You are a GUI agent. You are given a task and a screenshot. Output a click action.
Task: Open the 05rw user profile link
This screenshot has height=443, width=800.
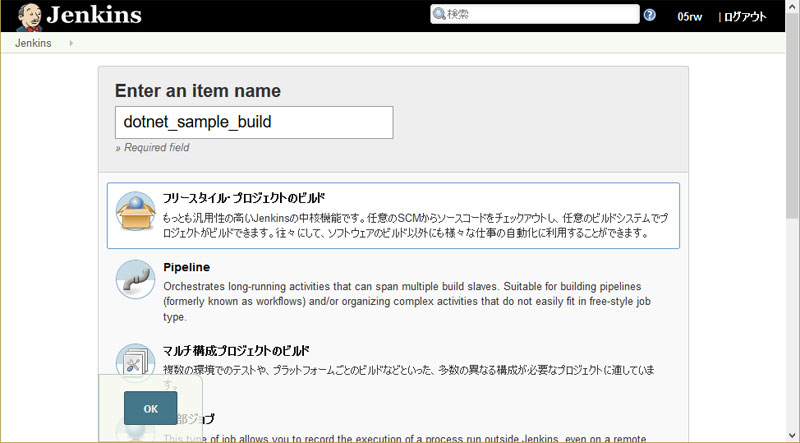click(x=689, y=17)
